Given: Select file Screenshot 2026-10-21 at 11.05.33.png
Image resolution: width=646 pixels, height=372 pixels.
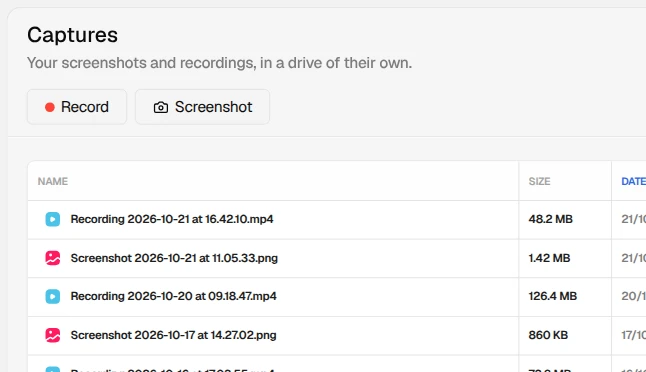Looking at the screenshot, I should pyautogui.click(x=174, y=258).
